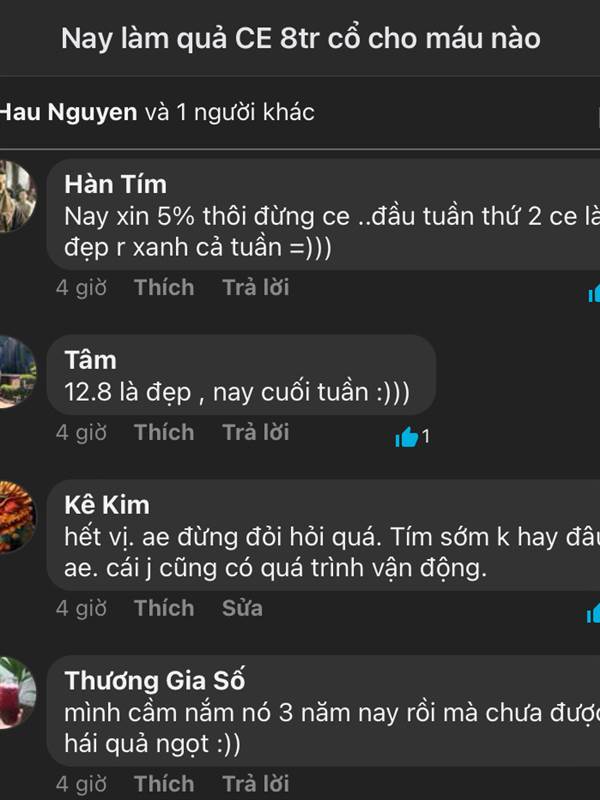Reply to Hàn Tím's comment via Trả lời
The width and height of the screenshot is (600, 800).
coord(256,287)
